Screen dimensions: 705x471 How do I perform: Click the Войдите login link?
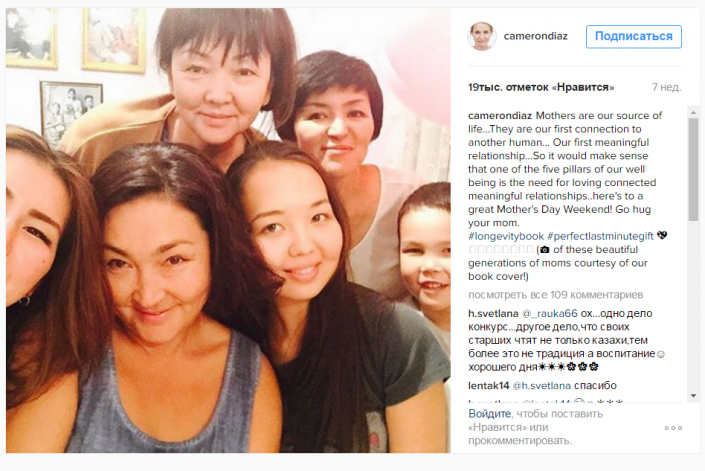[x=490, y=414]
